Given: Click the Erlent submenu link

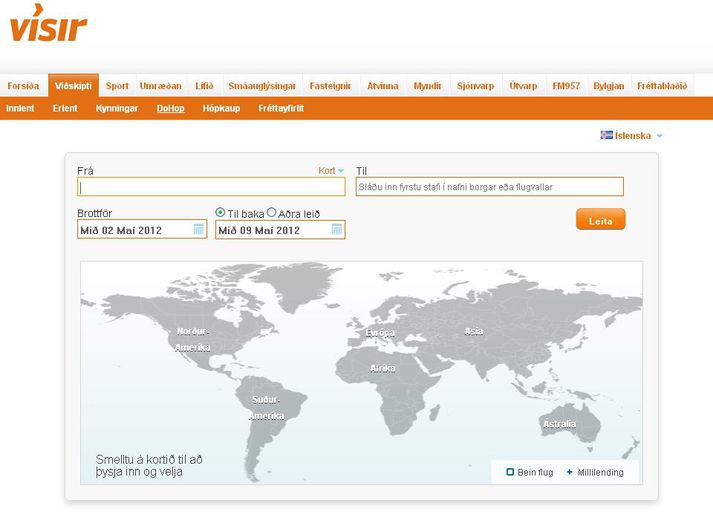Looking at the screenshot, I should click(x=65, y=108).
